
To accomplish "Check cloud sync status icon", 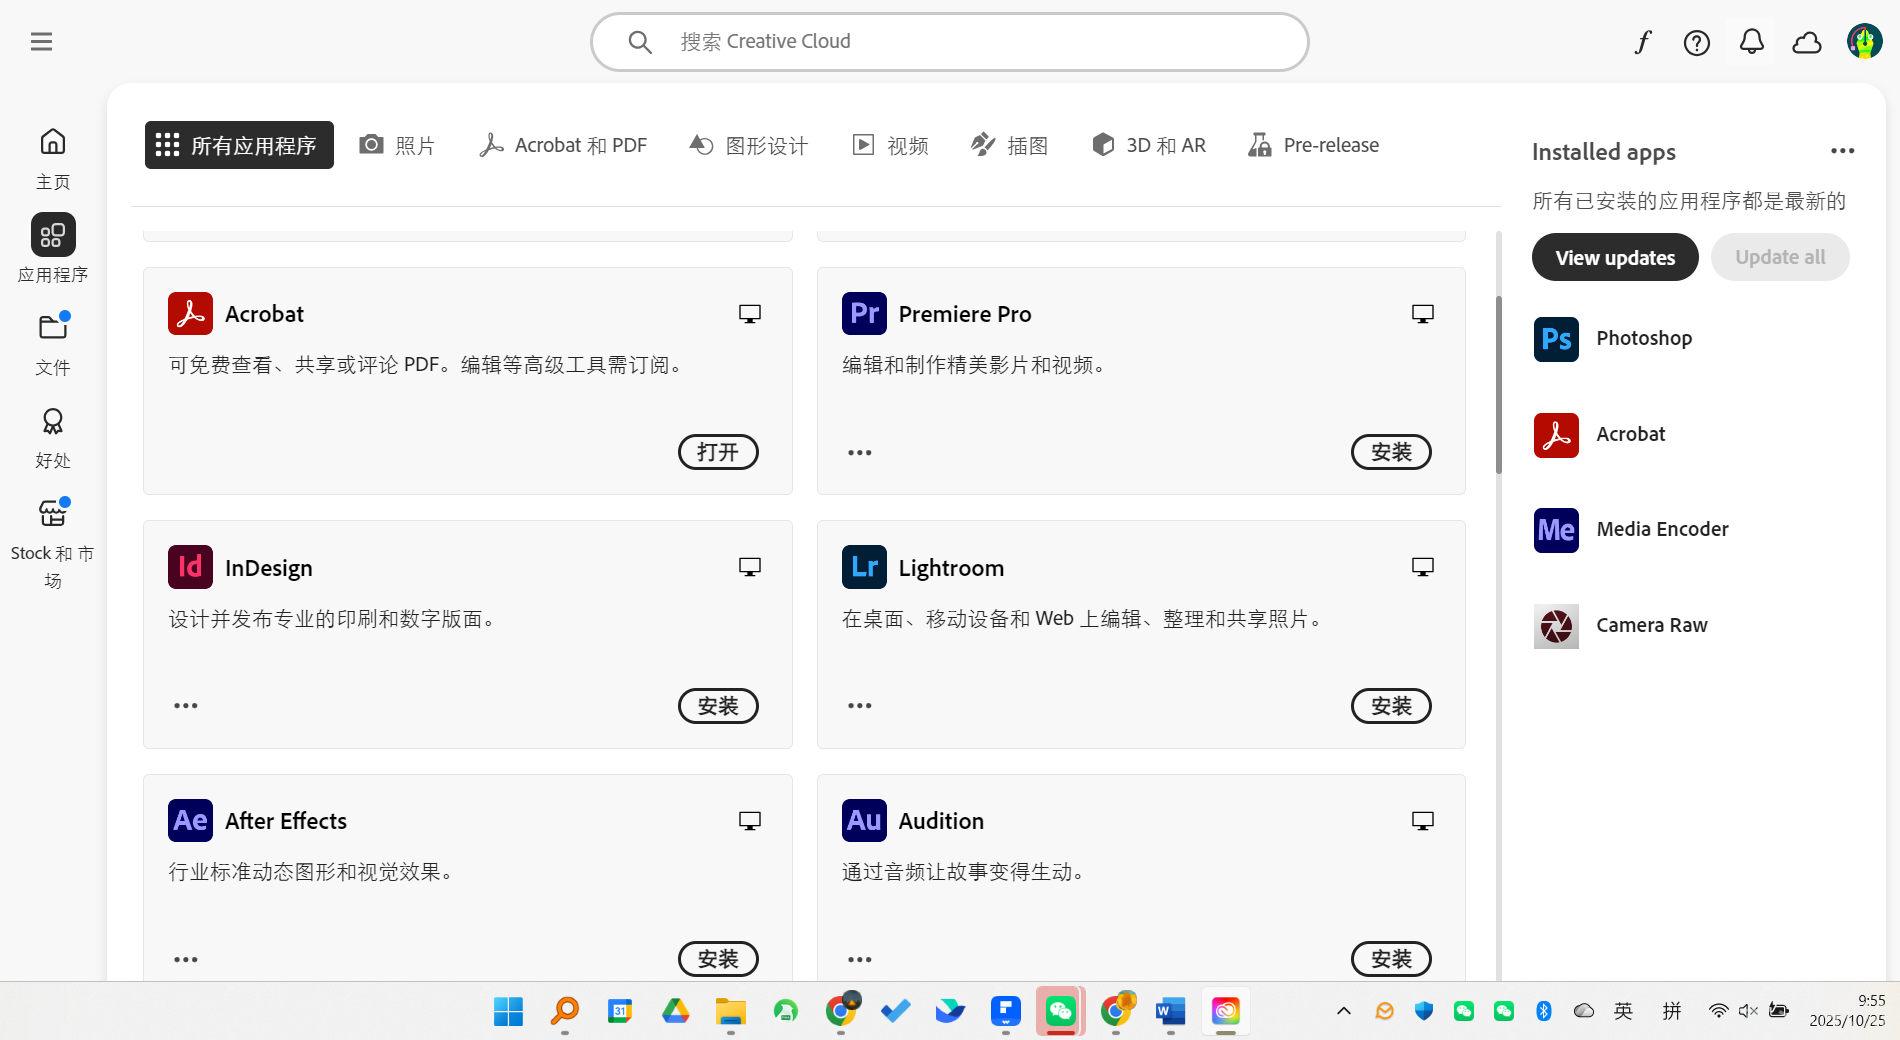I will (x=1806, y=42).
